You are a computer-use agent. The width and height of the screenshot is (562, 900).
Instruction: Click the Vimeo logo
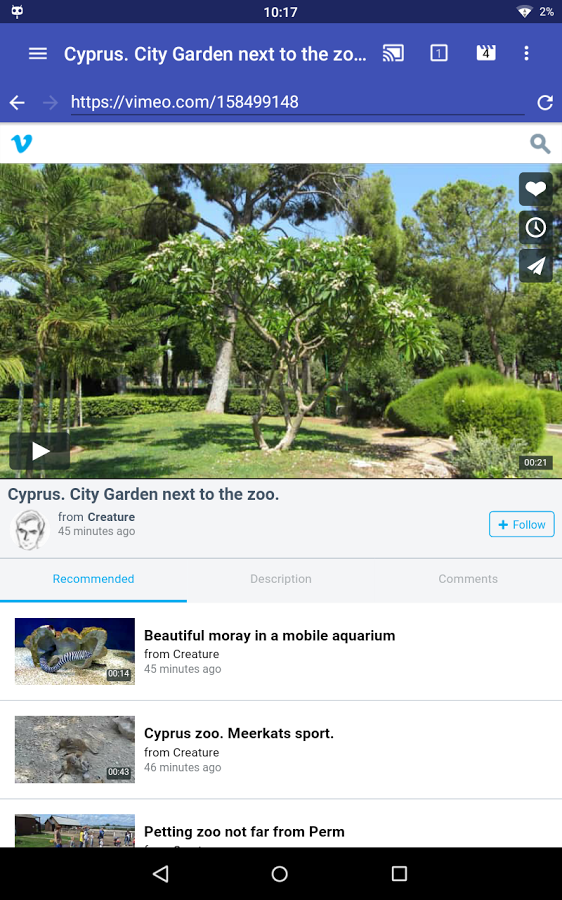[x=22, y=143]
